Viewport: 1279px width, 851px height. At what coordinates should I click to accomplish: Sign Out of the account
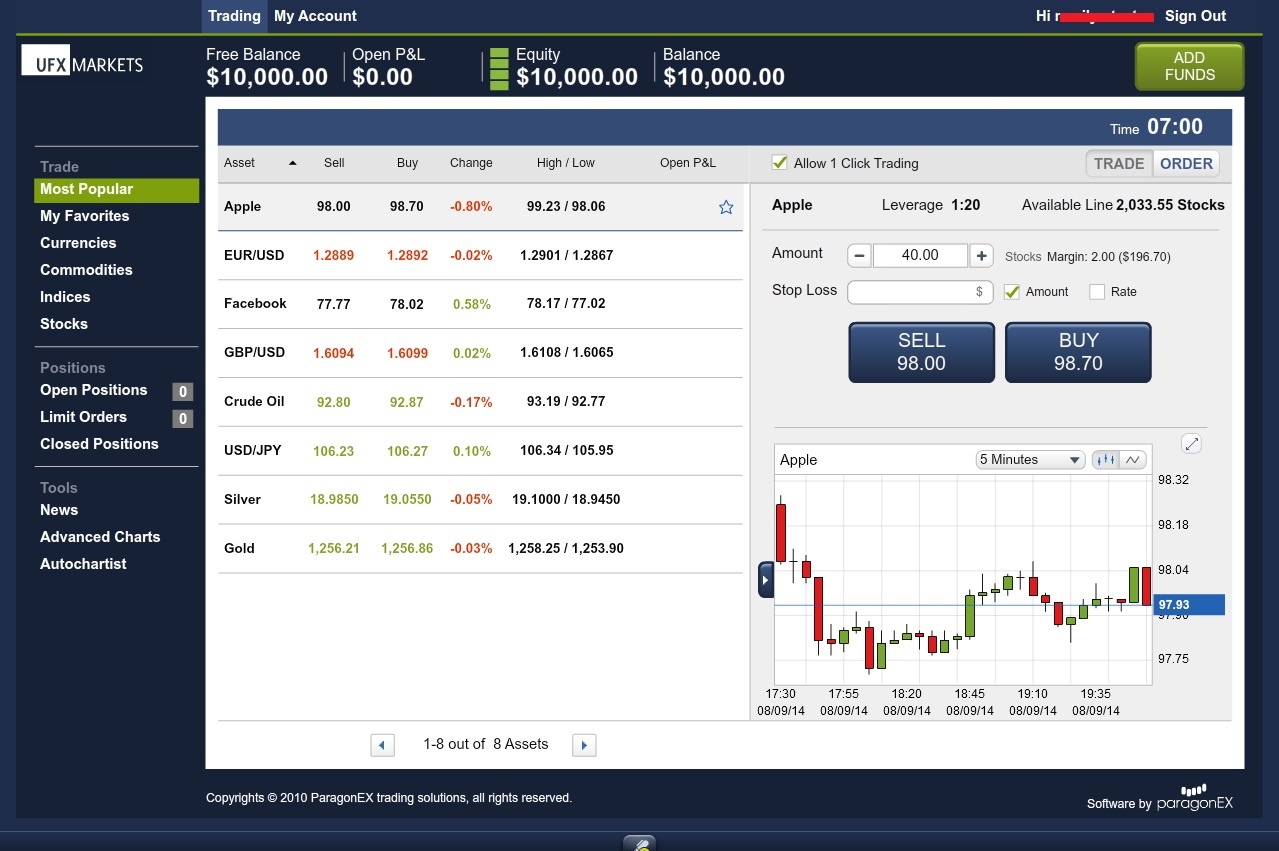point(1195,16)
